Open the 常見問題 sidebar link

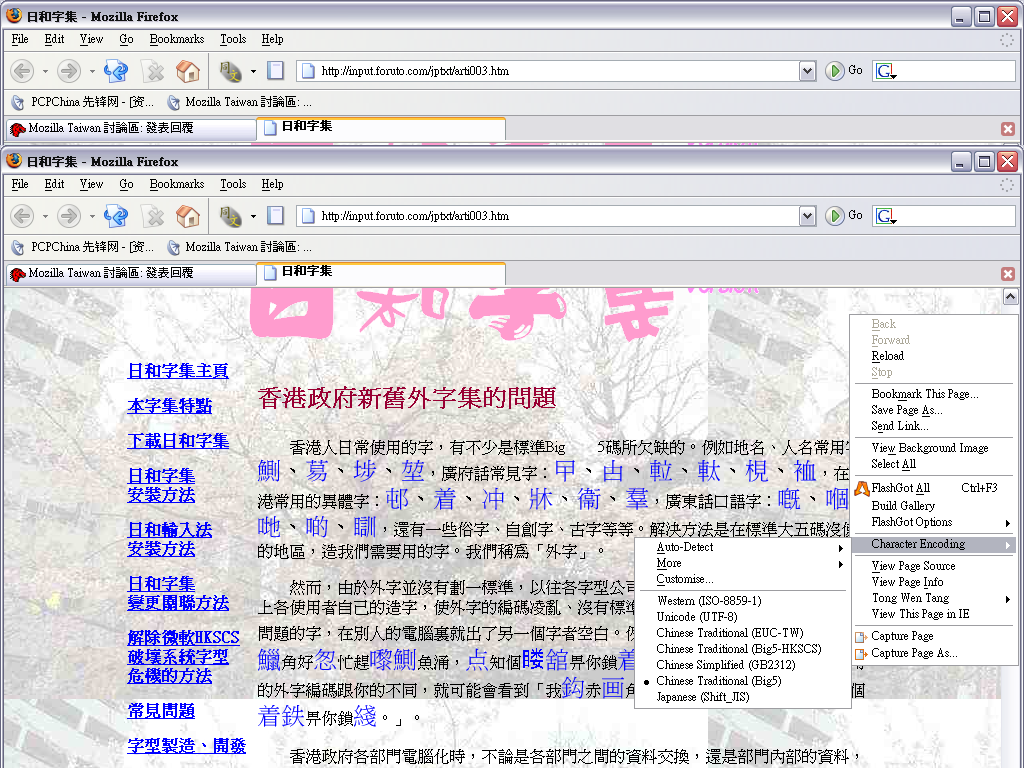161,711
